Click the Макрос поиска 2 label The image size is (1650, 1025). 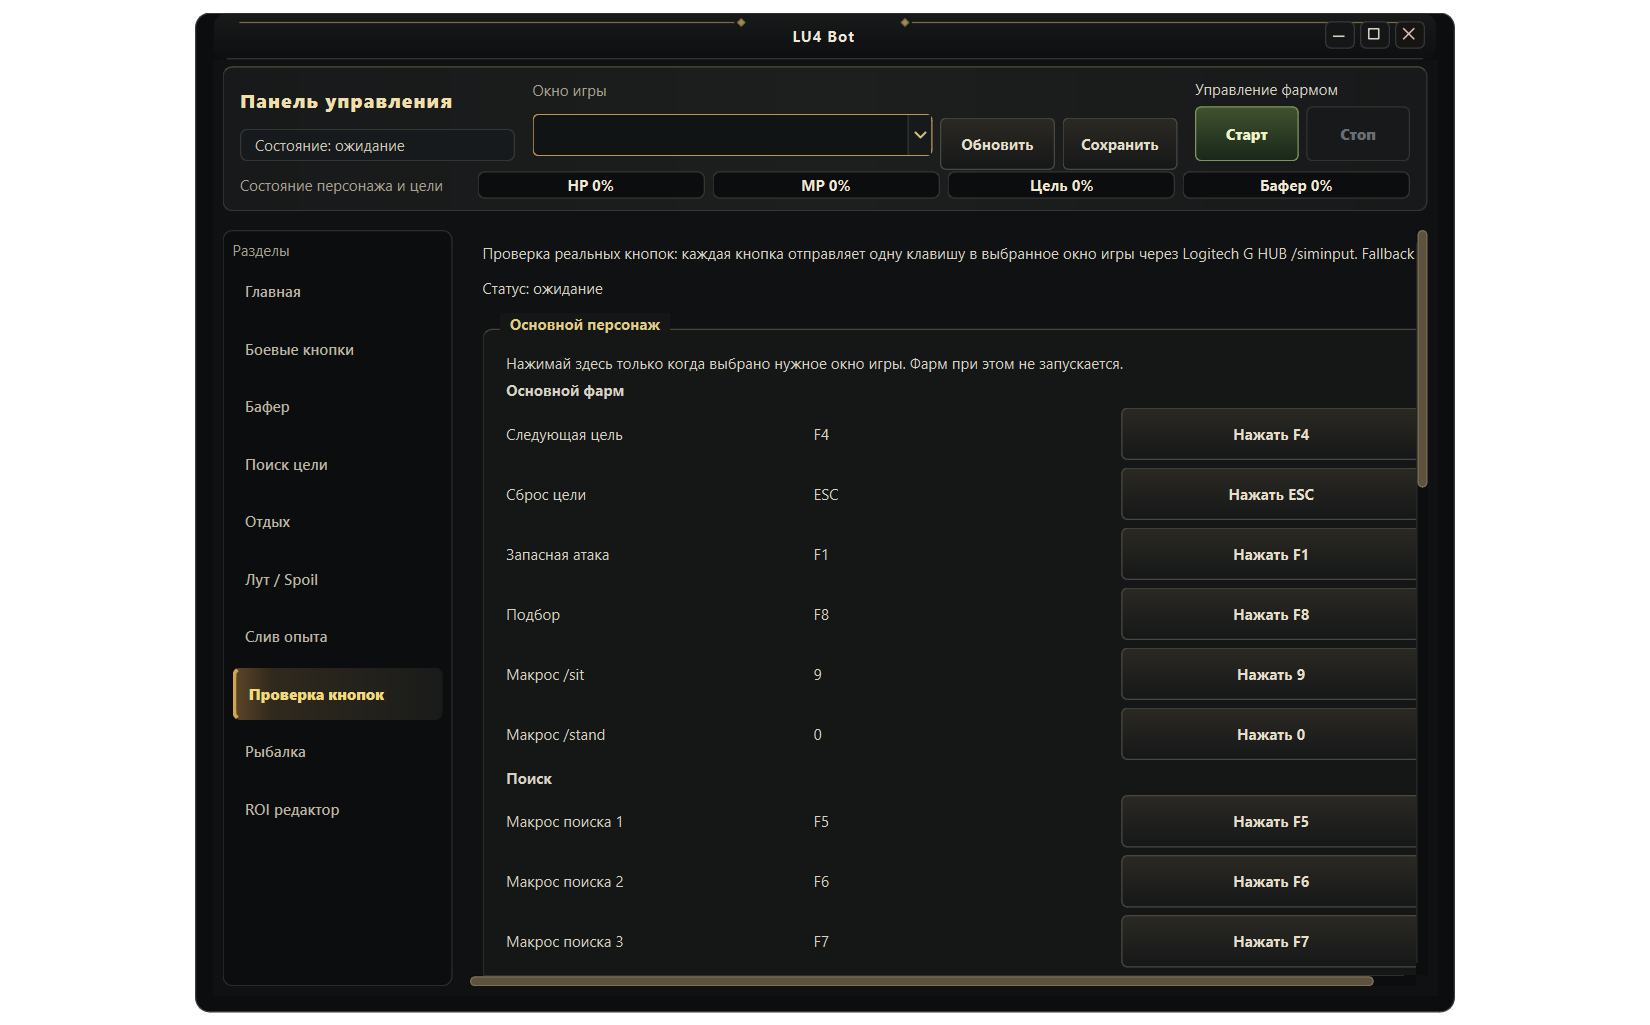(564, 882)
